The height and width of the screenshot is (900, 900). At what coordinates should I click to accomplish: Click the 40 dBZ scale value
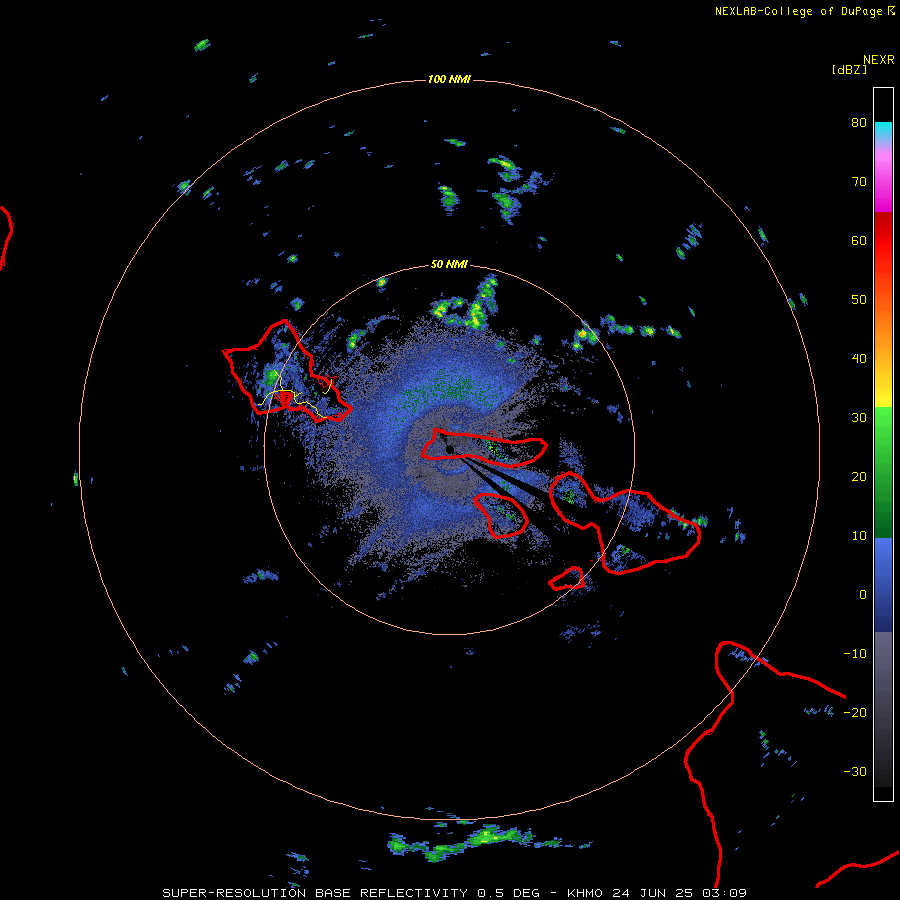[859, 359]
